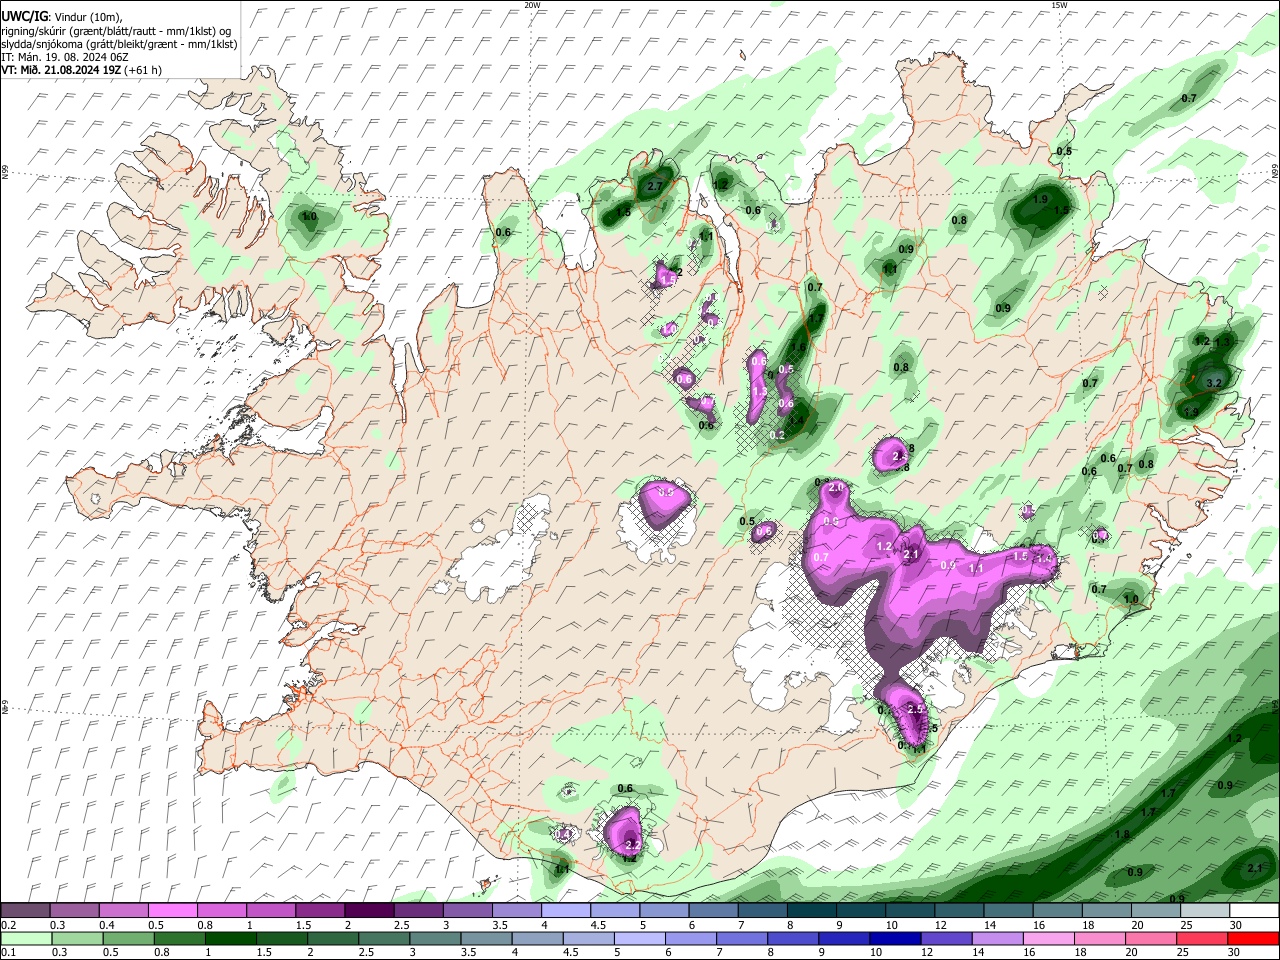Click the dark navy swatch in the rain scale
Image resolution: width=1280 pixels, height=960 pixels.
[893, 939]
